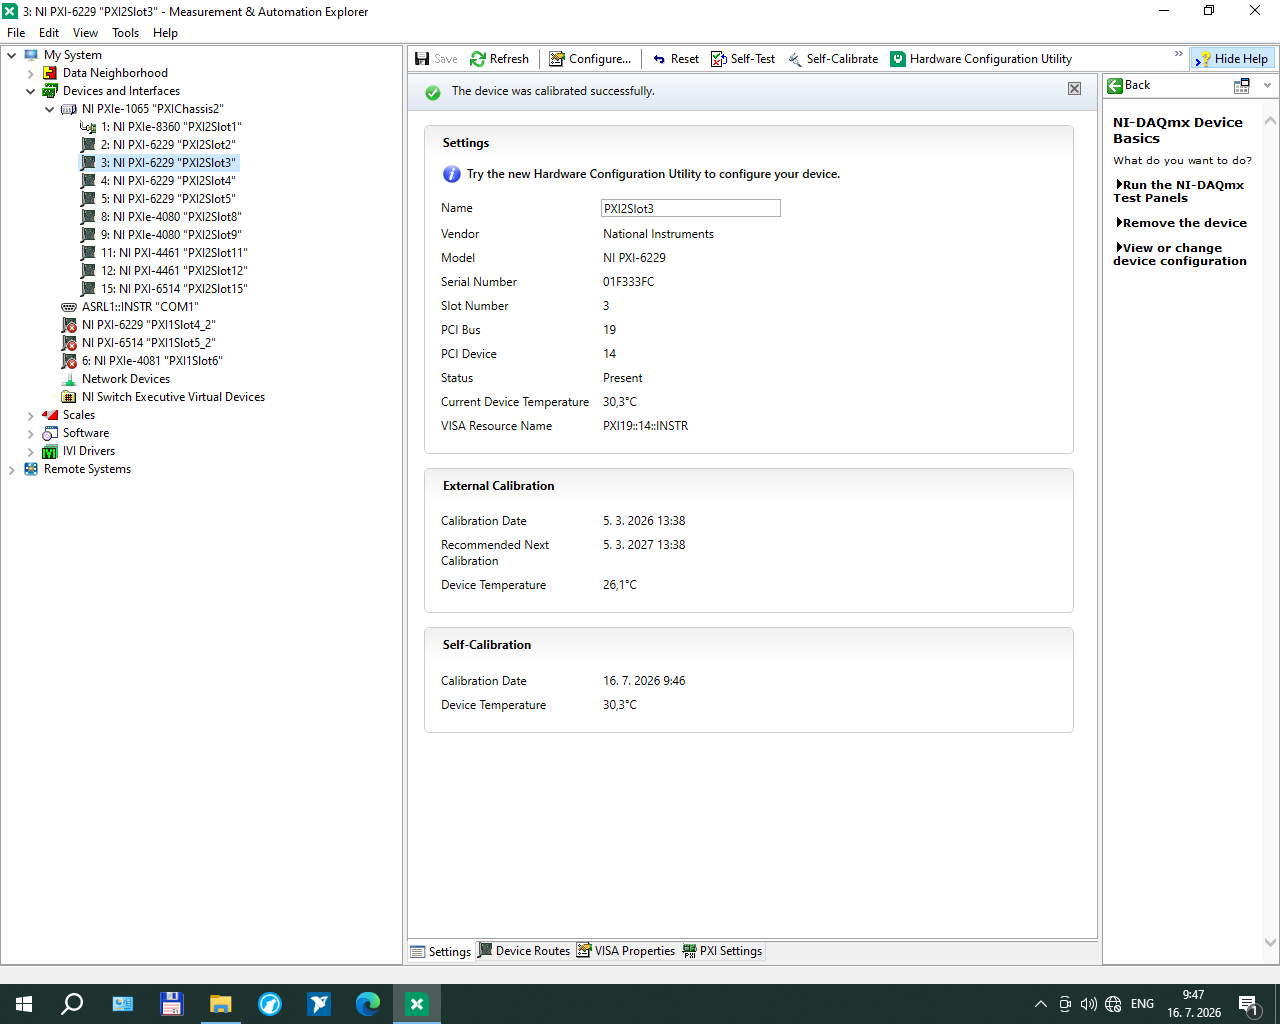Collapse the NI PXIe-1065 chassis node
Viewport: 1280px width, 1024px height.
tap(49, 109)
